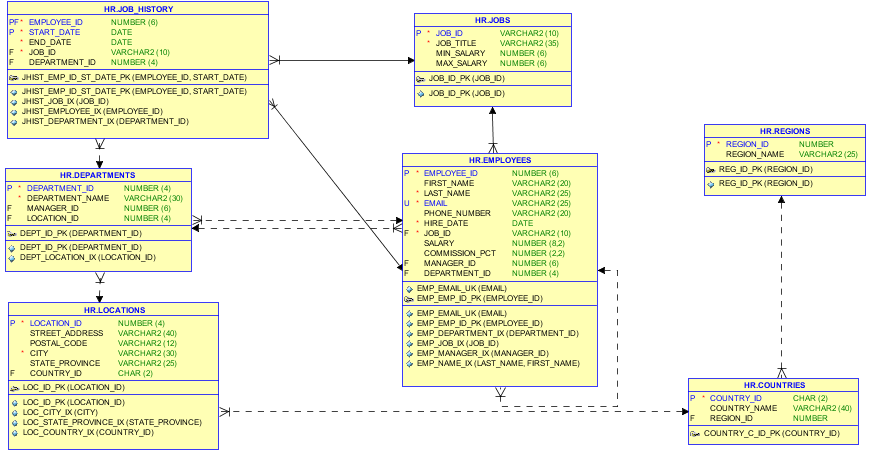Image resolution: width=878 pixels, height=453 pixels.
Task: Click the index icon beside EMP_NAME_IX
Action: (x=409, y=364)
